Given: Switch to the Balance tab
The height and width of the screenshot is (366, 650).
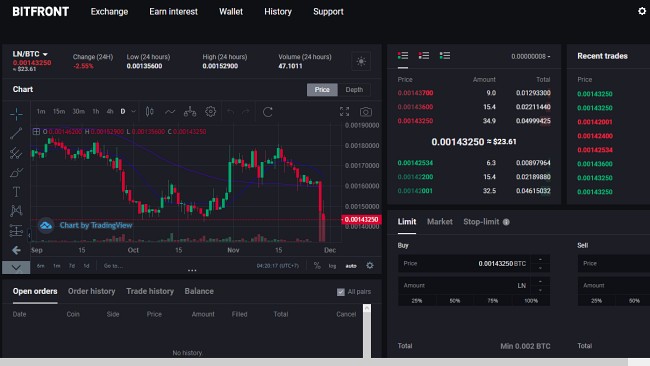Looking at the screenshot, I should tap(199, 291).
